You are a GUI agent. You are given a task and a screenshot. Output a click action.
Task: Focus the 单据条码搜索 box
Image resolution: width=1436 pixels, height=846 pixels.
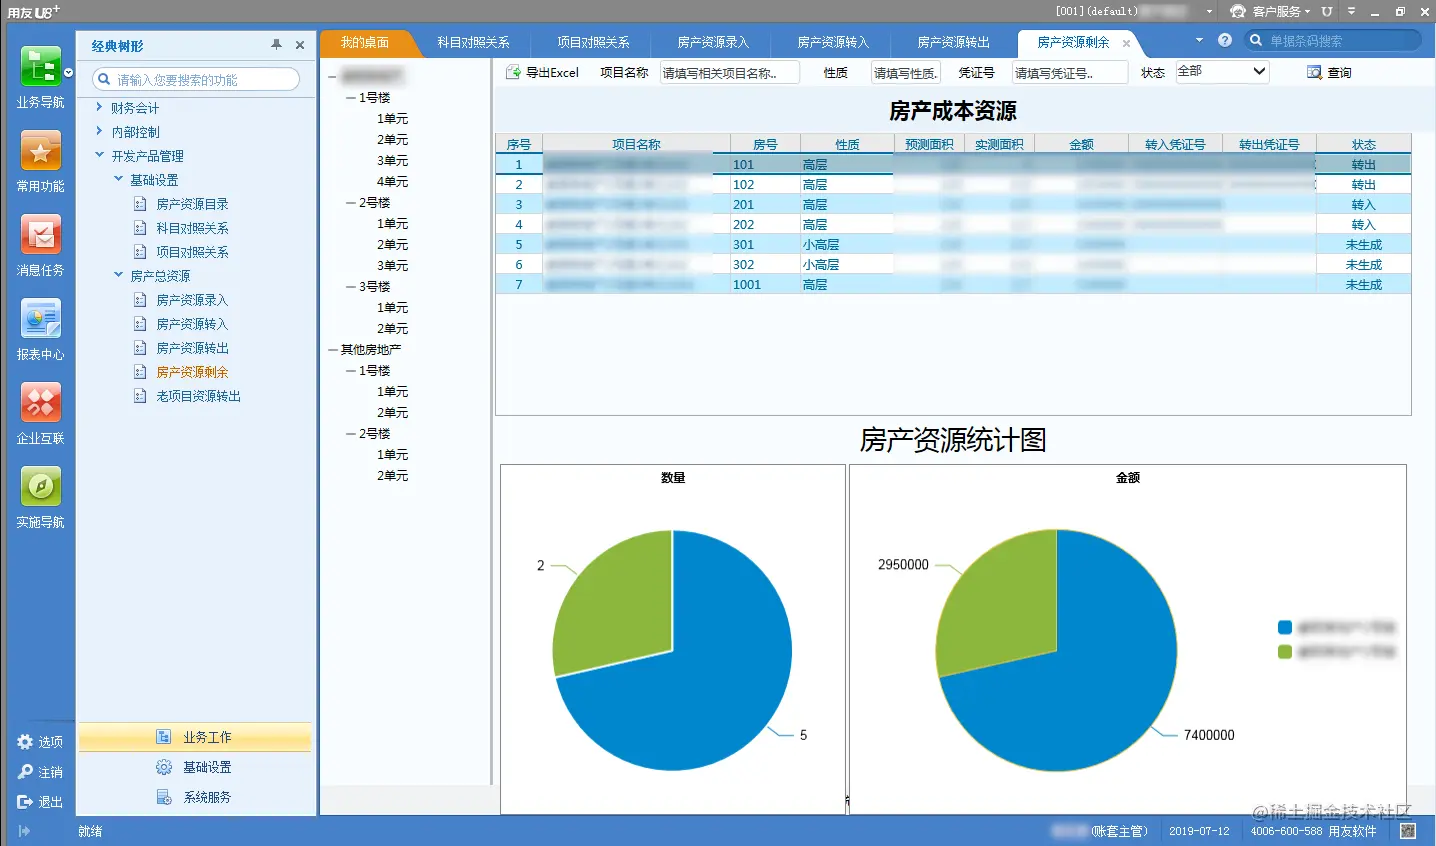point(1333,40)
